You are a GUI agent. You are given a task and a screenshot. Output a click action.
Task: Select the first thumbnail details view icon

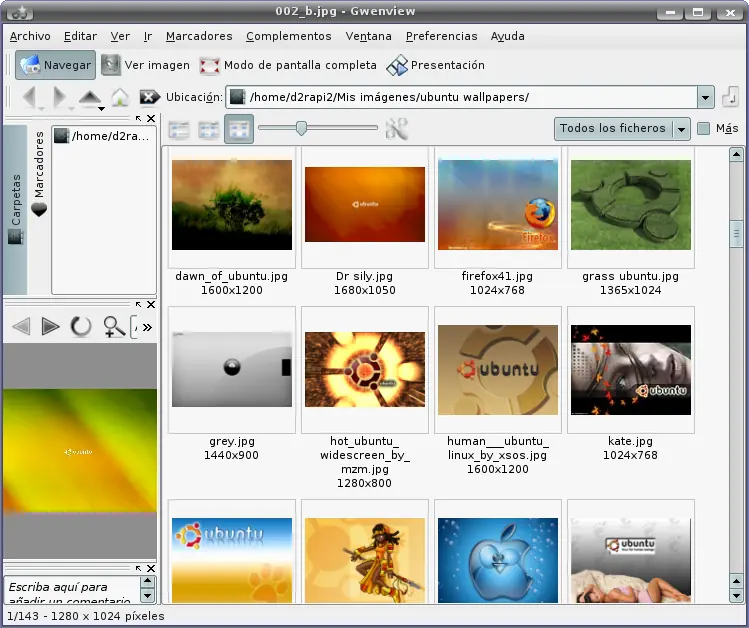[179, 129]
